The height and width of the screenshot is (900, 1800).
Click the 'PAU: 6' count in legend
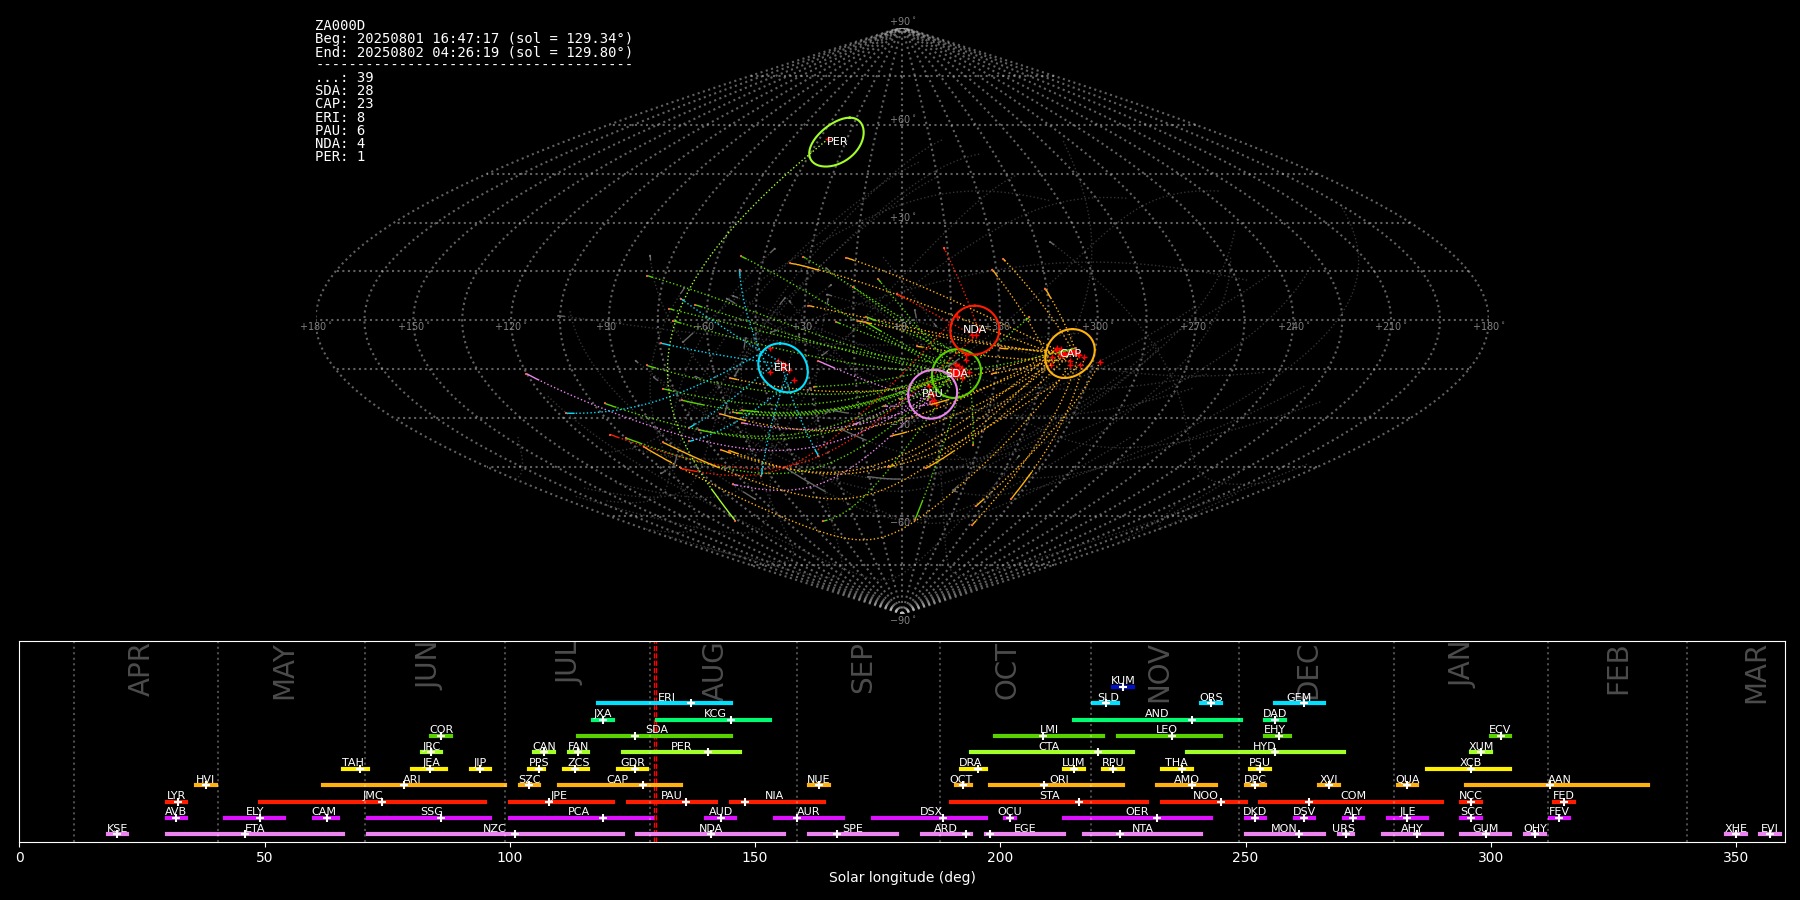(340, 130)
